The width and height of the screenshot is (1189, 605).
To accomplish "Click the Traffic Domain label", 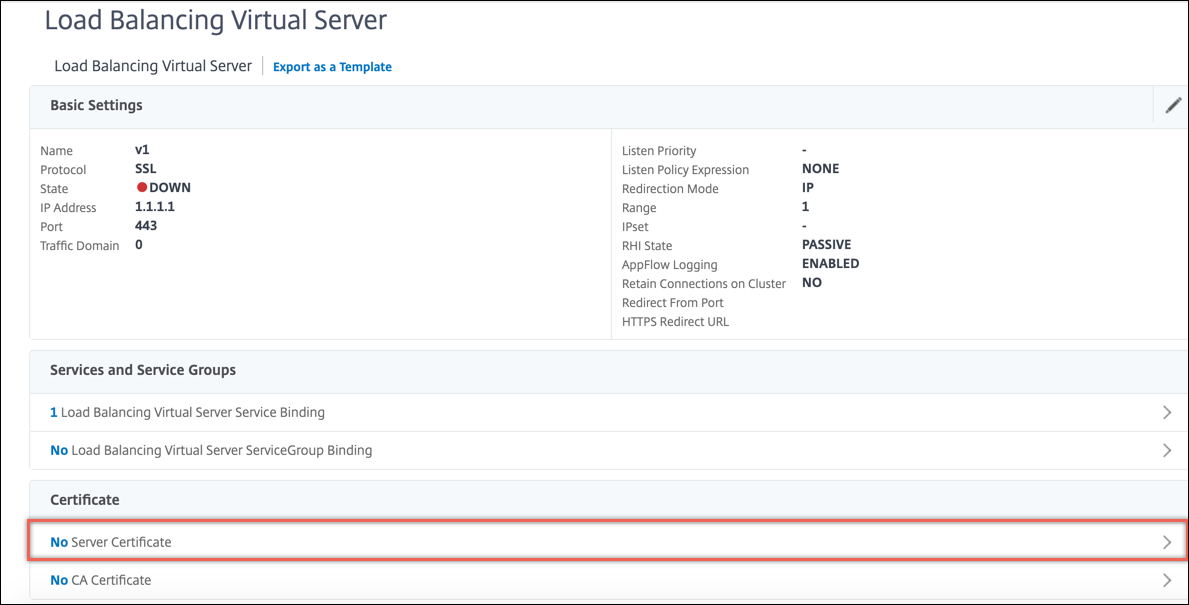I will pos(80,246).
